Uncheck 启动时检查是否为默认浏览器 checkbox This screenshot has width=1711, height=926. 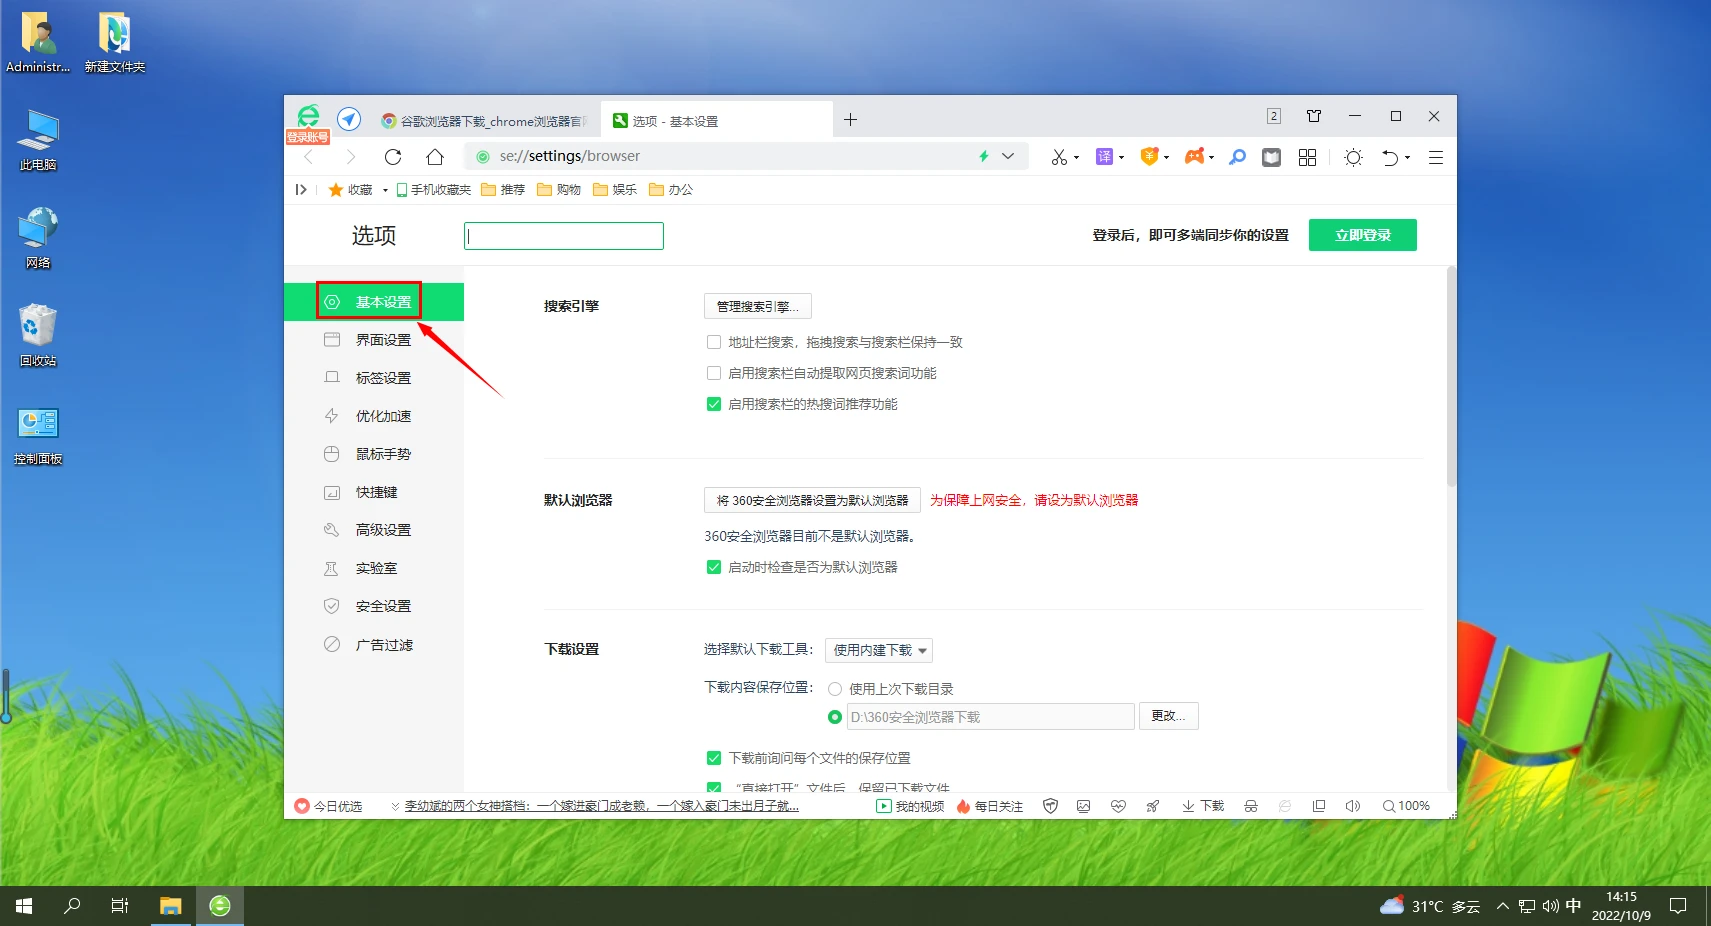click(x=714, y=567)
